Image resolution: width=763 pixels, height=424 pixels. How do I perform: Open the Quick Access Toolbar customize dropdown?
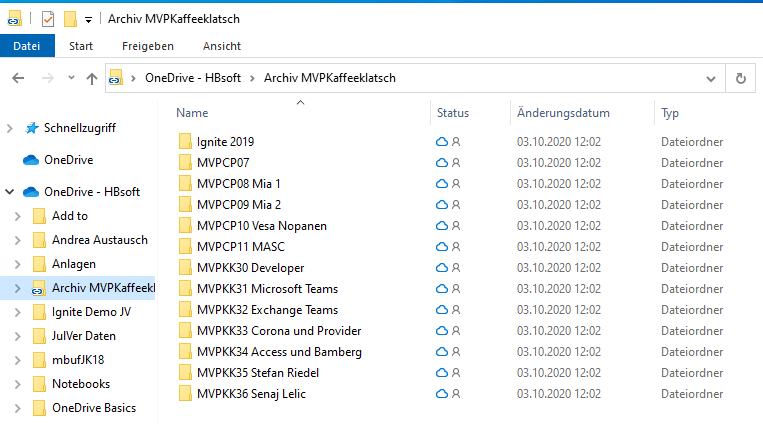click(x=88, y=19)
